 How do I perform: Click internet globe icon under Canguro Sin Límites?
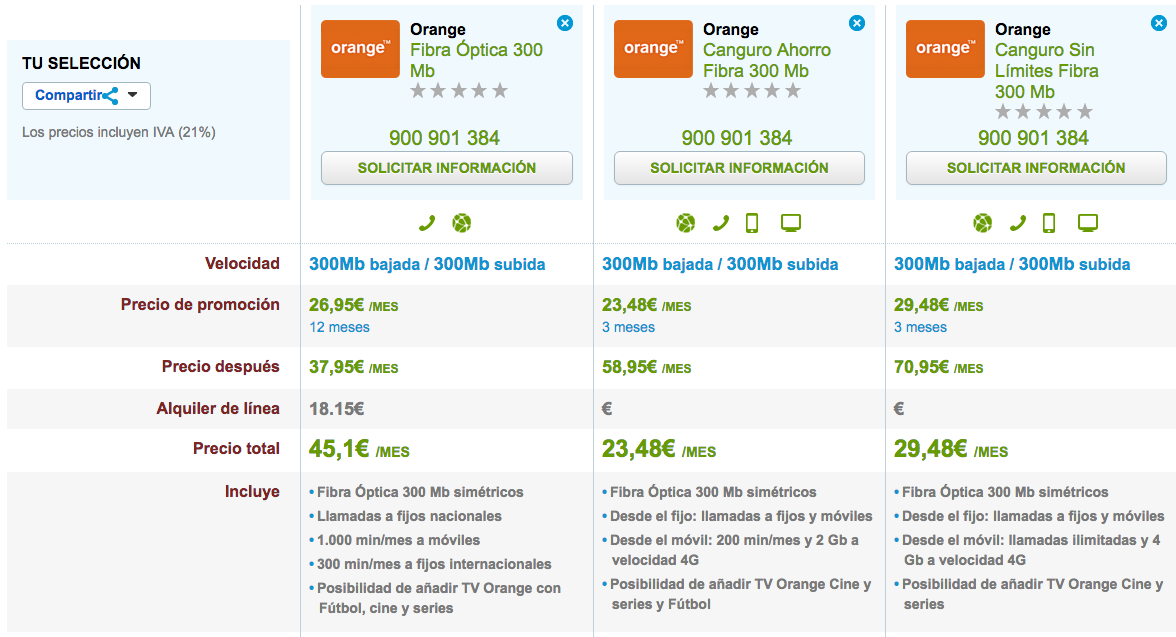coord(982,223)
